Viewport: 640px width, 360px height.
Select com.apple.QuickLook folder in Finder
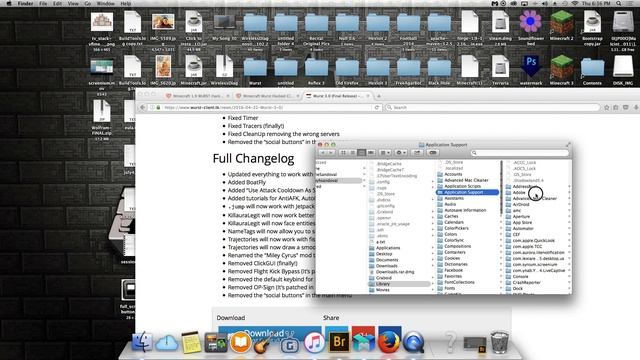(533, 240)
